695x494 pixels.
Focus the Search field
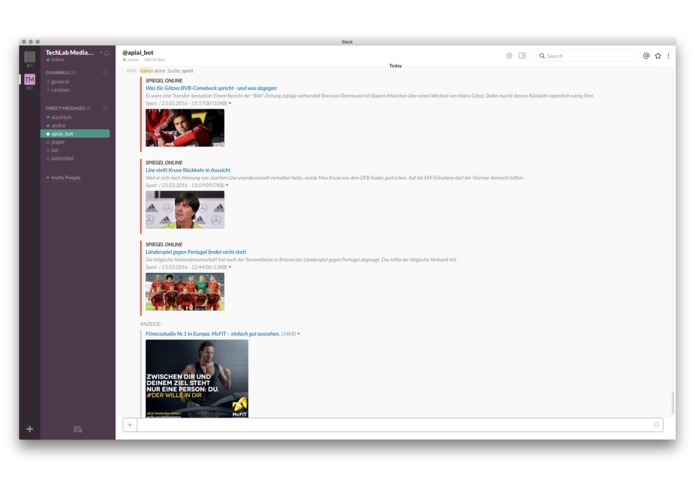pyautogui.click(x=587, y=56)
